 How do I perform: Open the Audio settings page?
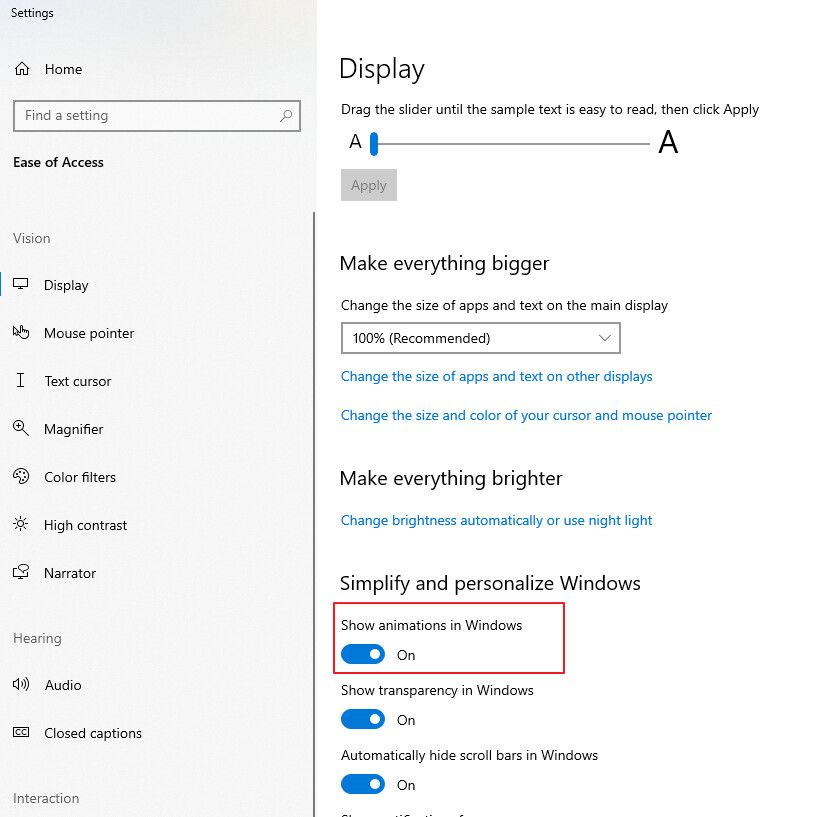click(63, 685)
